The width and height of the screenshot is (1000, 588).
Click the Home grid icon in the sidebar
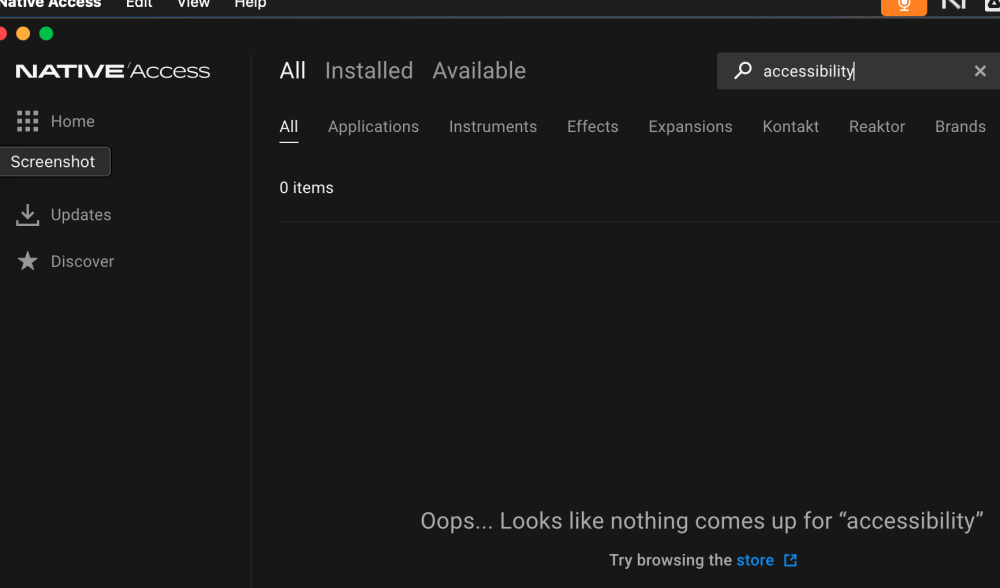(27, 121)
